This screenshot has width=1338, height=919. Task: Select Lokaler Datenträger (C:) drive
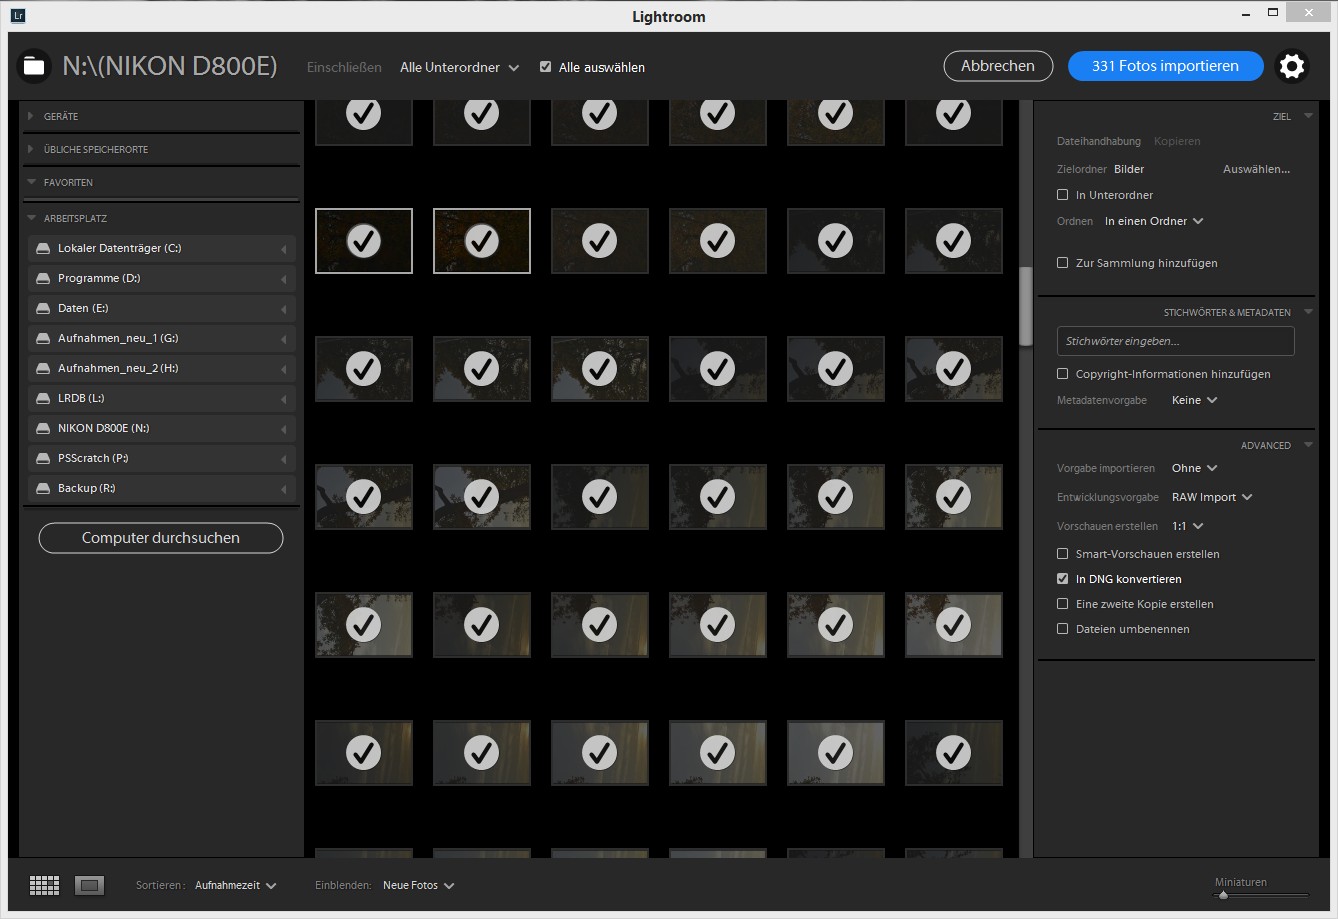coord(119,248)
